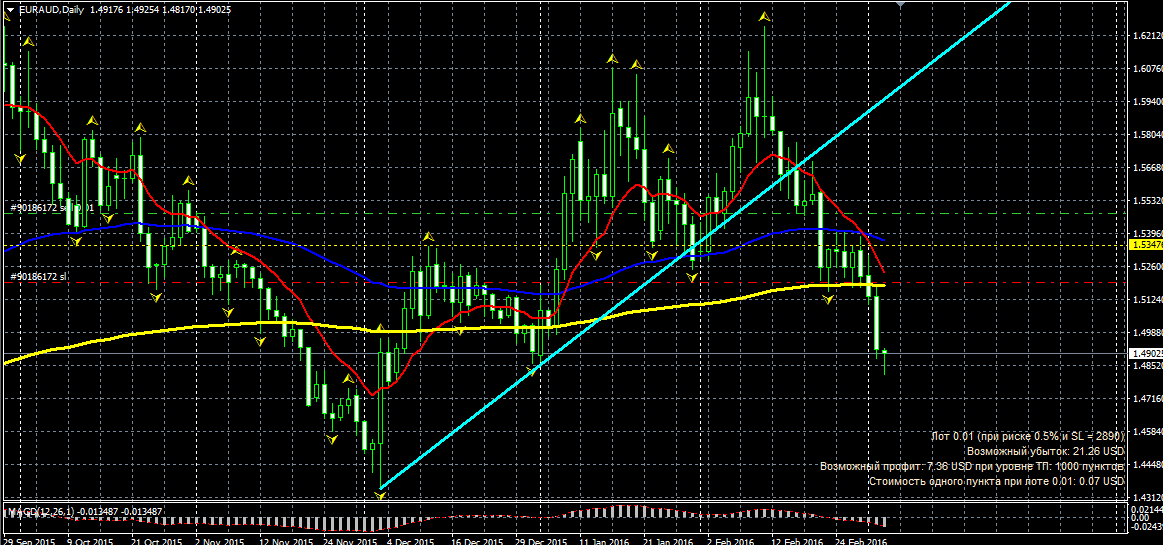Image resolution: width=1163 pixels, height=545 pixels.
Task: Click the 1.6212 price scale label
Action: (x=1146, y=36)
